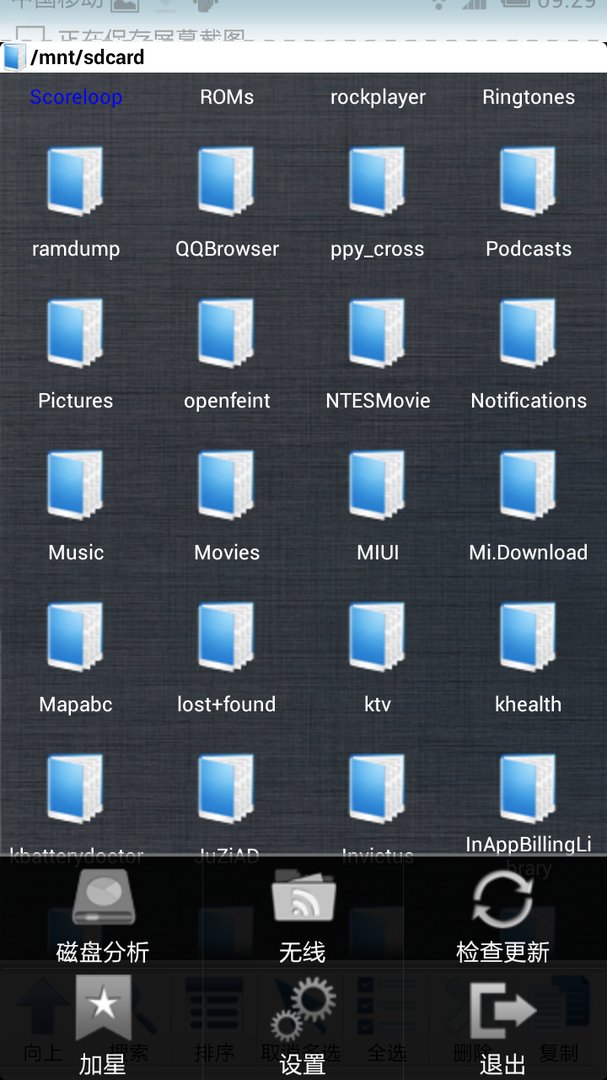This screenshot has height=1080, width=607.
Task: Open the ramdump folder
Action: click(76, 200)
